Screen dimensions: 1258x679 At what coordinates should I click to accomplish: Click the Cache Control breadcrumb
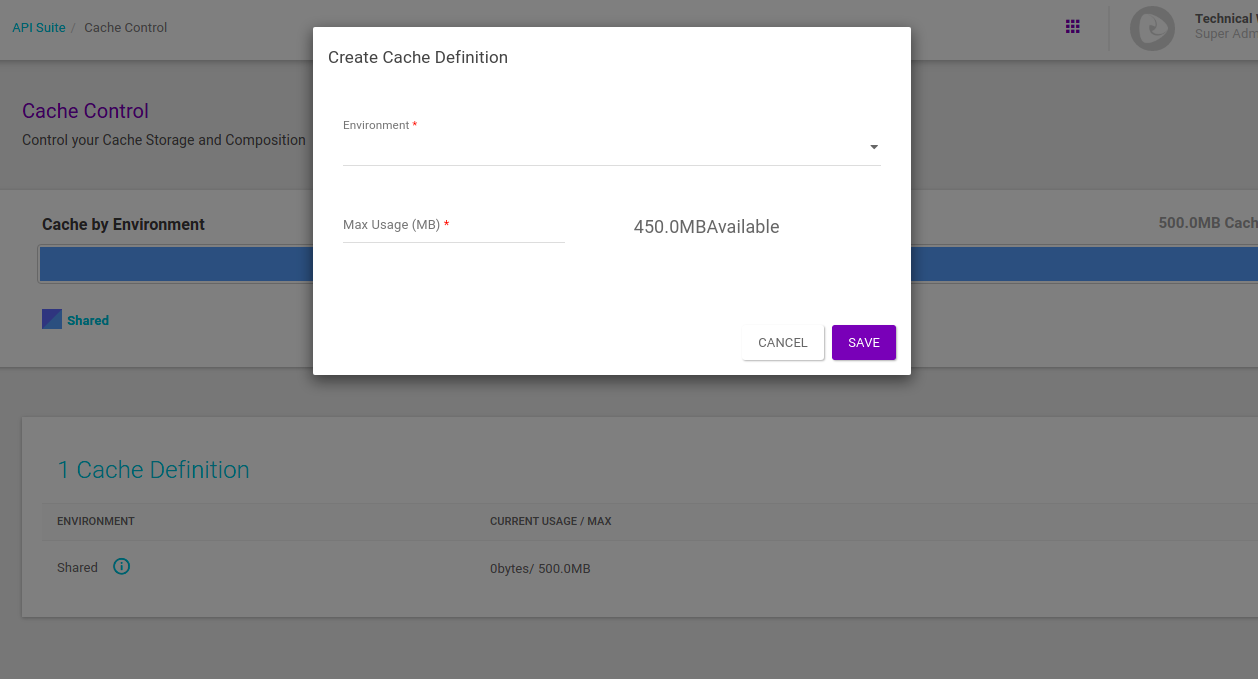coord(125,27)
